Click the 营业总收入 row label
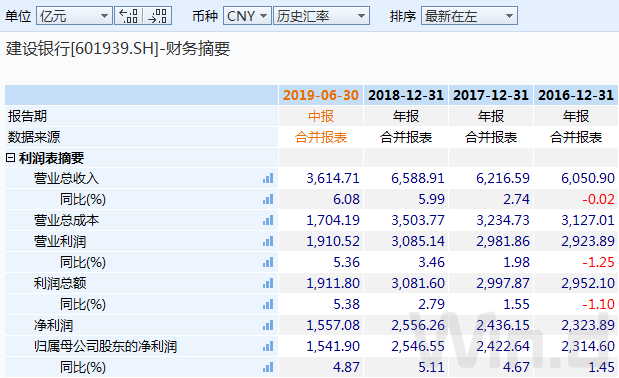Viewport: 619px width, 378px height. (66, 178)
